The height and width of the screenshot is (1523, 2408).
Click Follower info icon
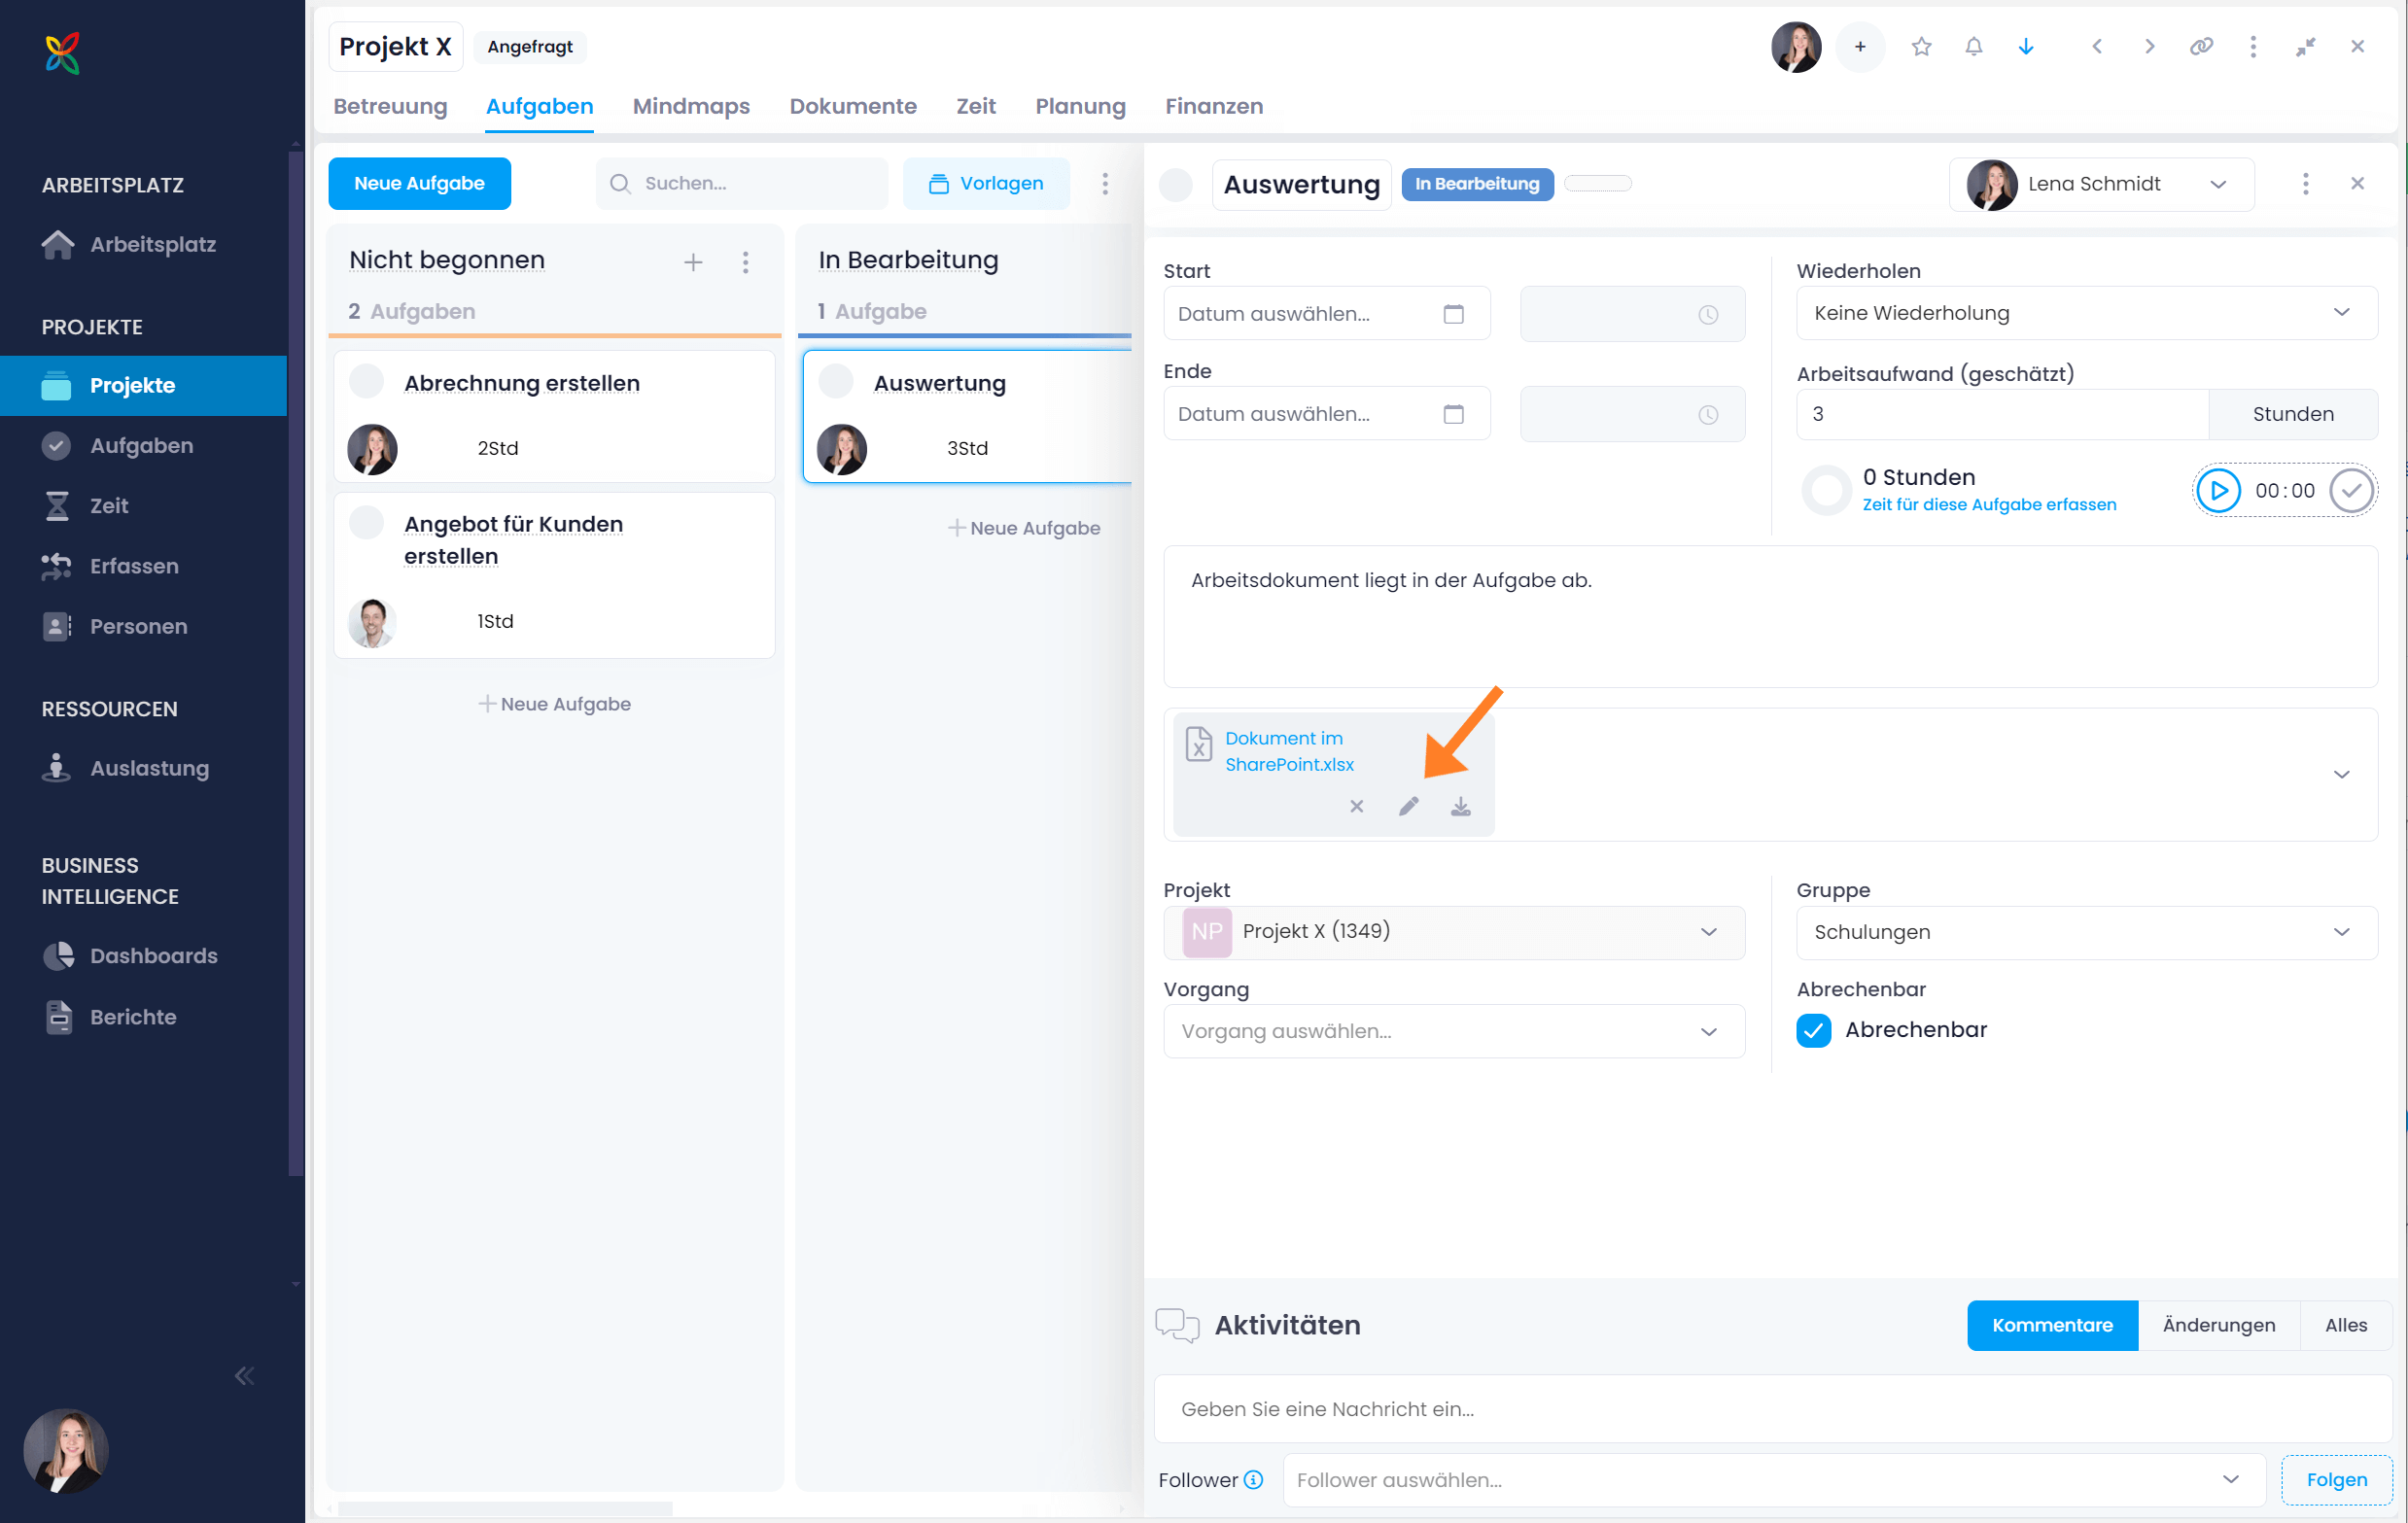(x=1253, y=1480)
